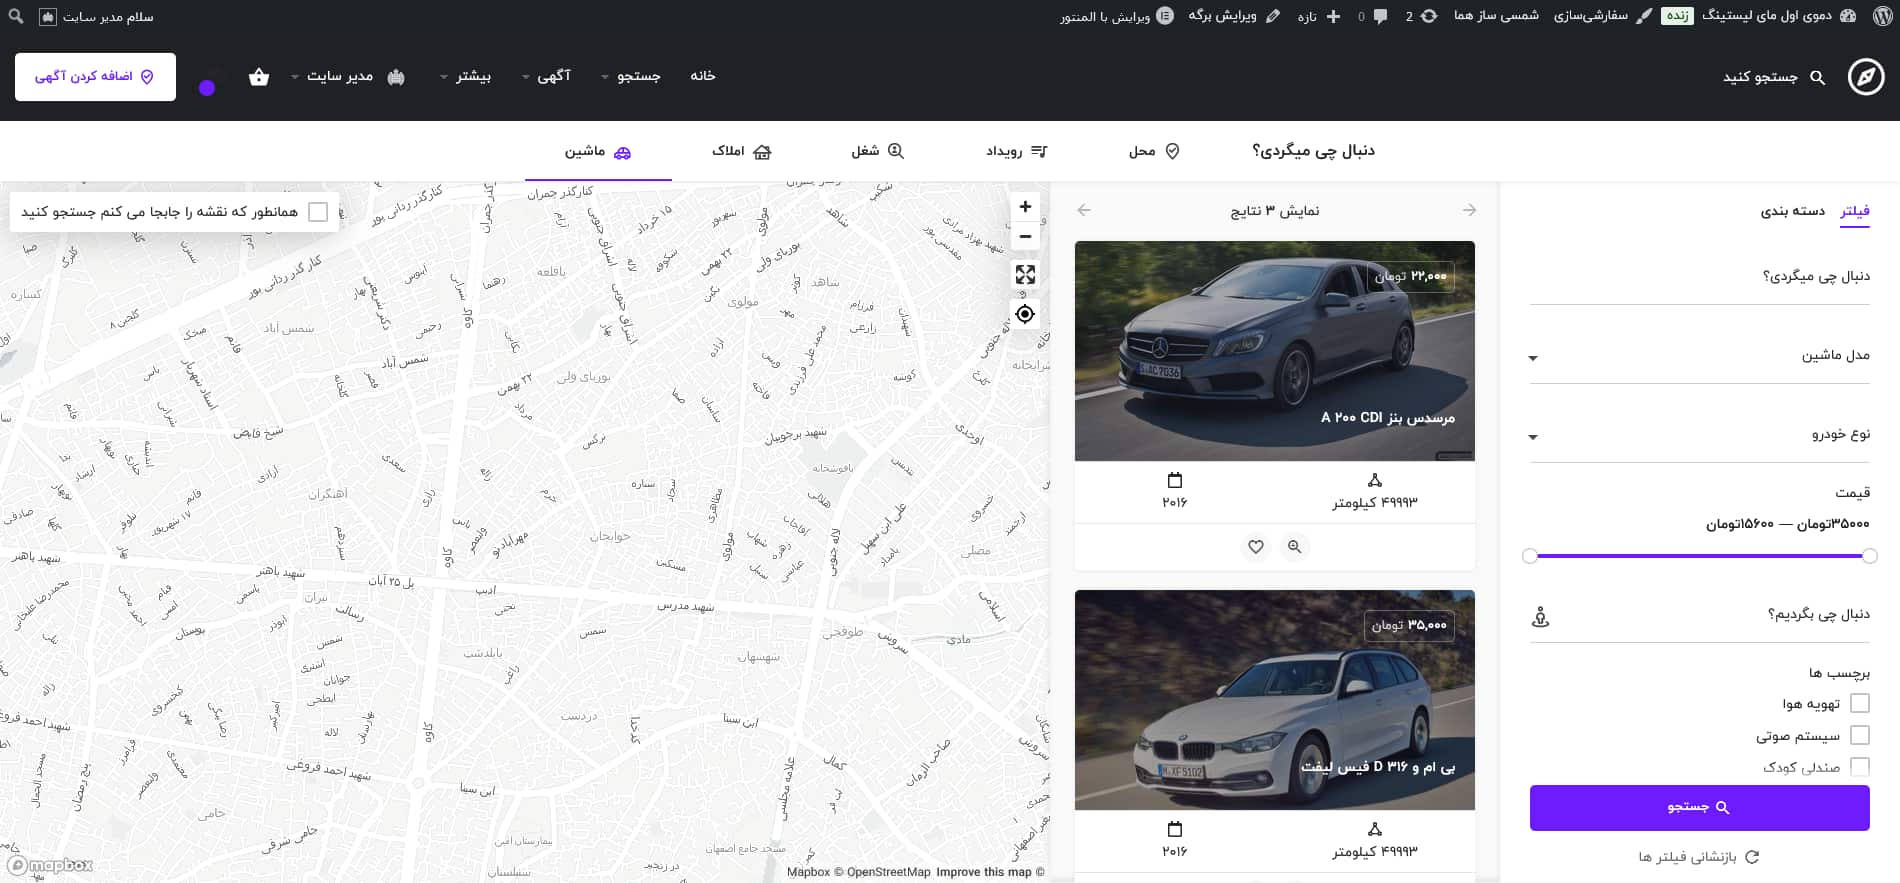Open the OpenStreetMap attribution link
This screenshot has width=1900, height=883.
click(x=882, y=872)
